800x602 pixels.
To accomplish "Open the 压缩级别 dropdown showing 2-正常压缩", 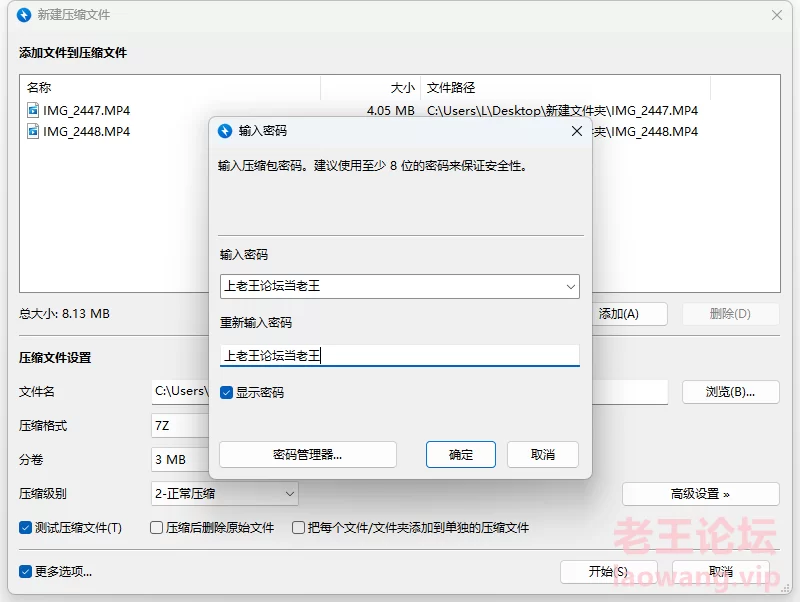I will pos(225,494).
